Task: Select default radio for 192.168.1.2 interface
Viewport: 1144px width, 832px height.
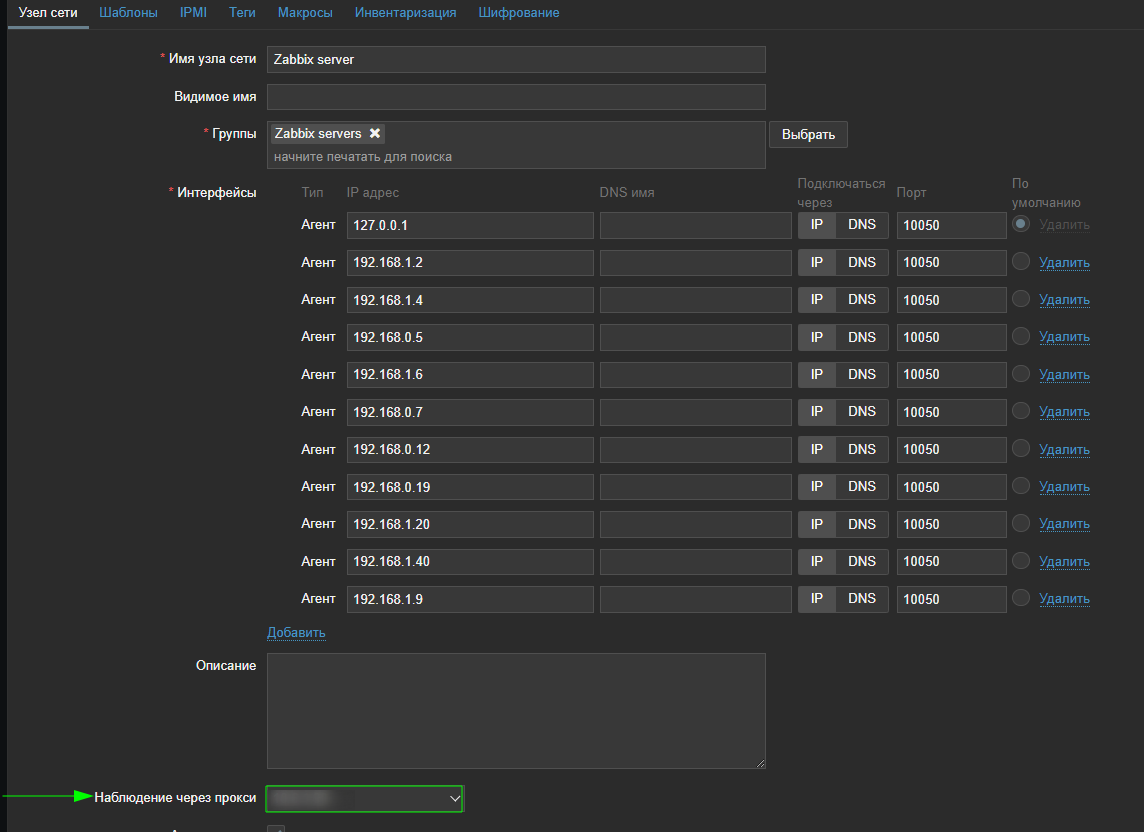Action: tap(1021, 262)
